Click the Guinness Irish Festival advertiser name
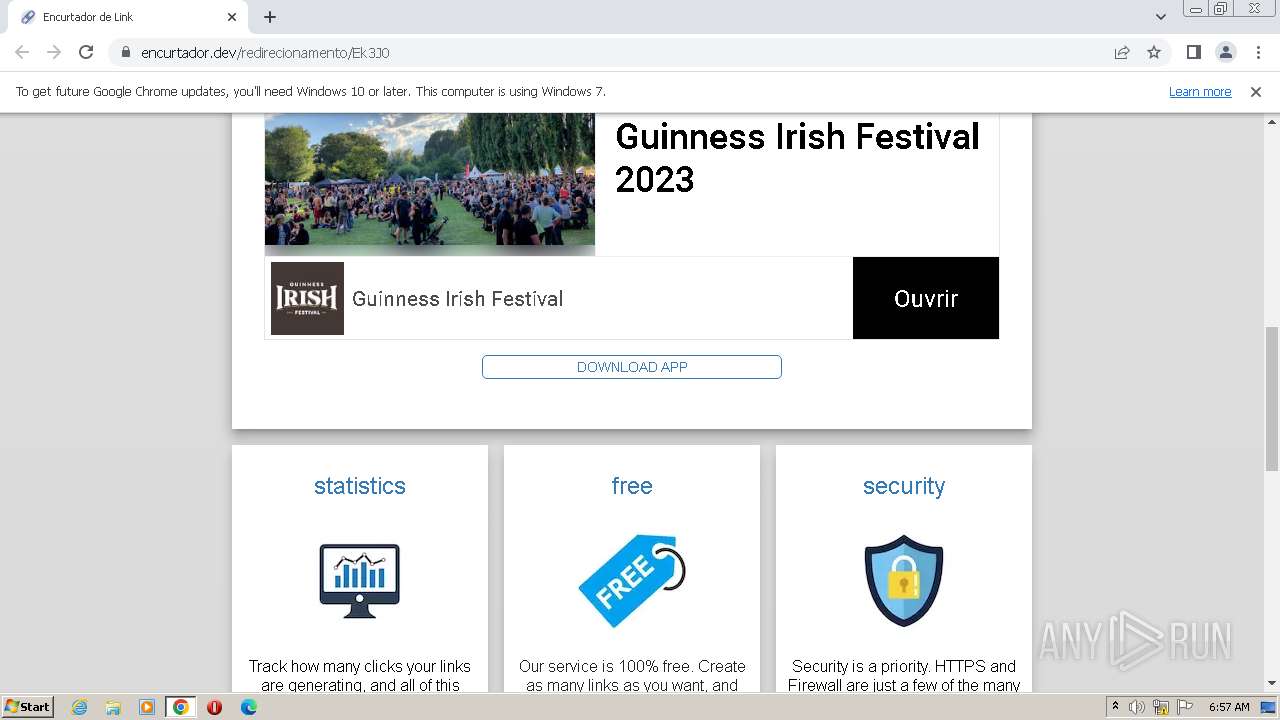Viewport: 1280px width, 720px height. click(457, 299)
